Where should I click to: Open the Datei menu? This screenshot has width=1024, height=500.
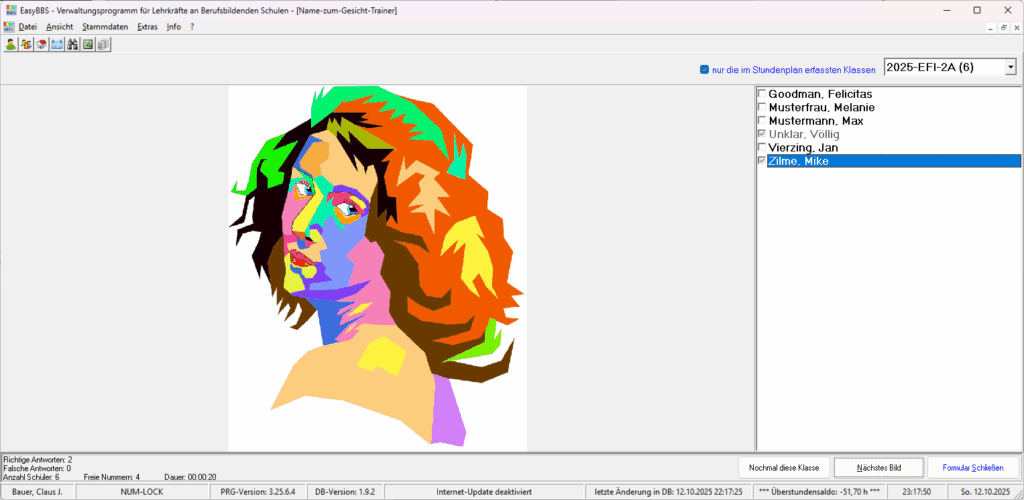pyautogui.click(x=27, y=27)
